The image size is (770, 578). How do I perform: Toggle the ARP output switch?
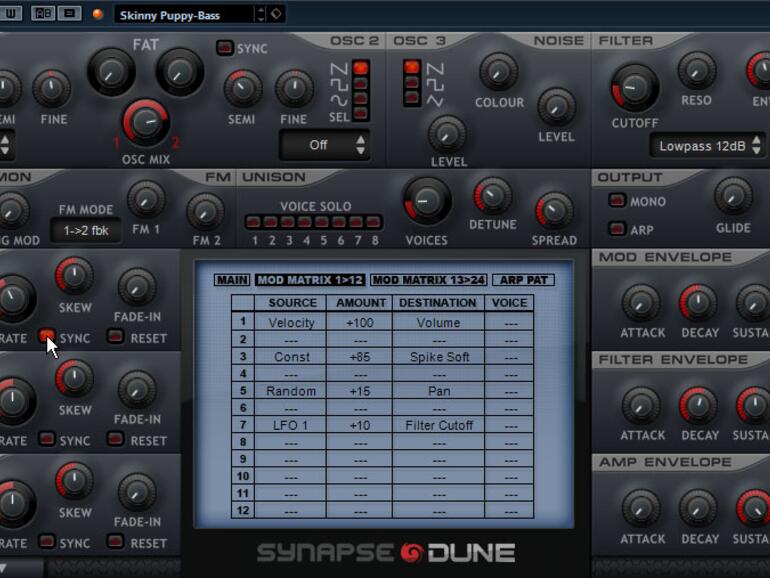click(x=617, y=229)
